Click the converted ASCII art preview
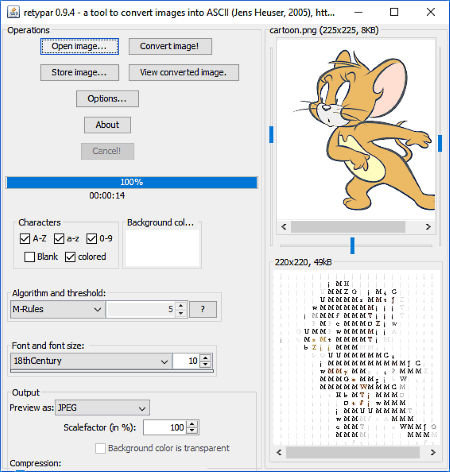The height and width of the screenshot is (472, 450). coord(356,358)
